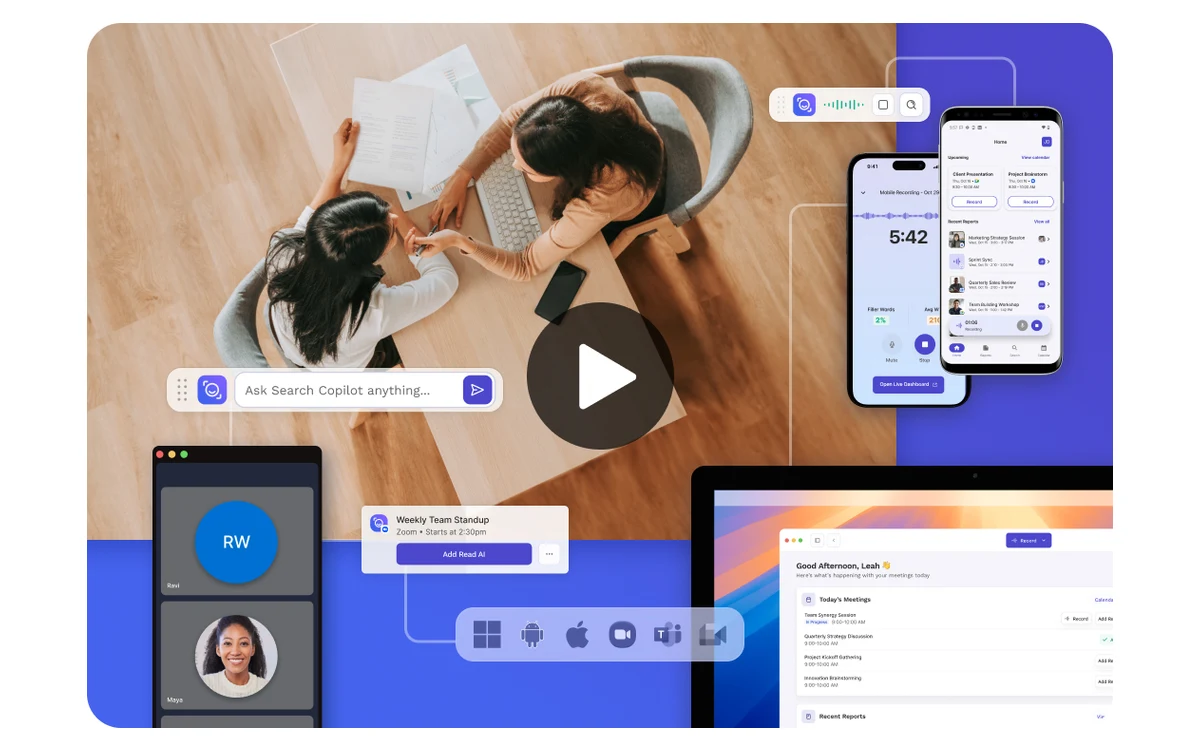
Task: Tap the Stop button on iPhone recording
Action: click(x=924, y=344)
